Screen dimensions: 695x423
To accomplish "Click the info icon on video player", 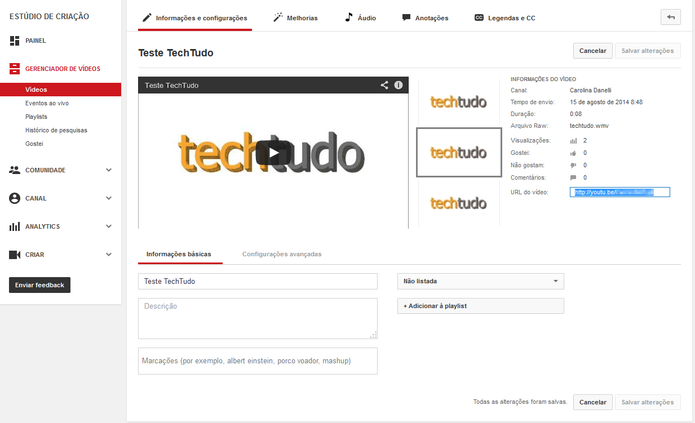I will pyautogui.click(x=398, y=85).
